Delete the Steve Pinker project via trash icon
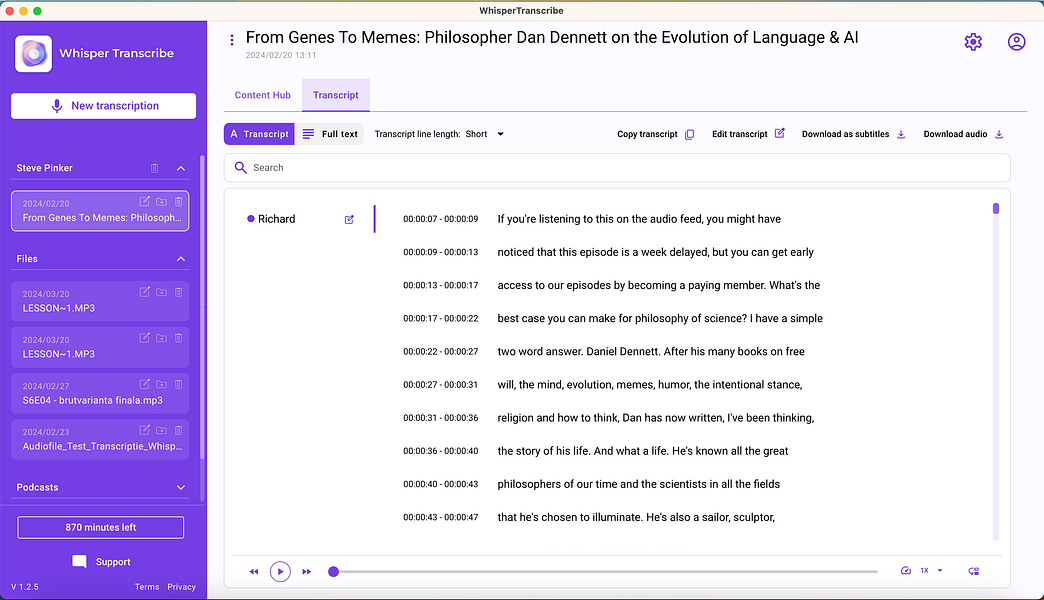 (153, 167)
